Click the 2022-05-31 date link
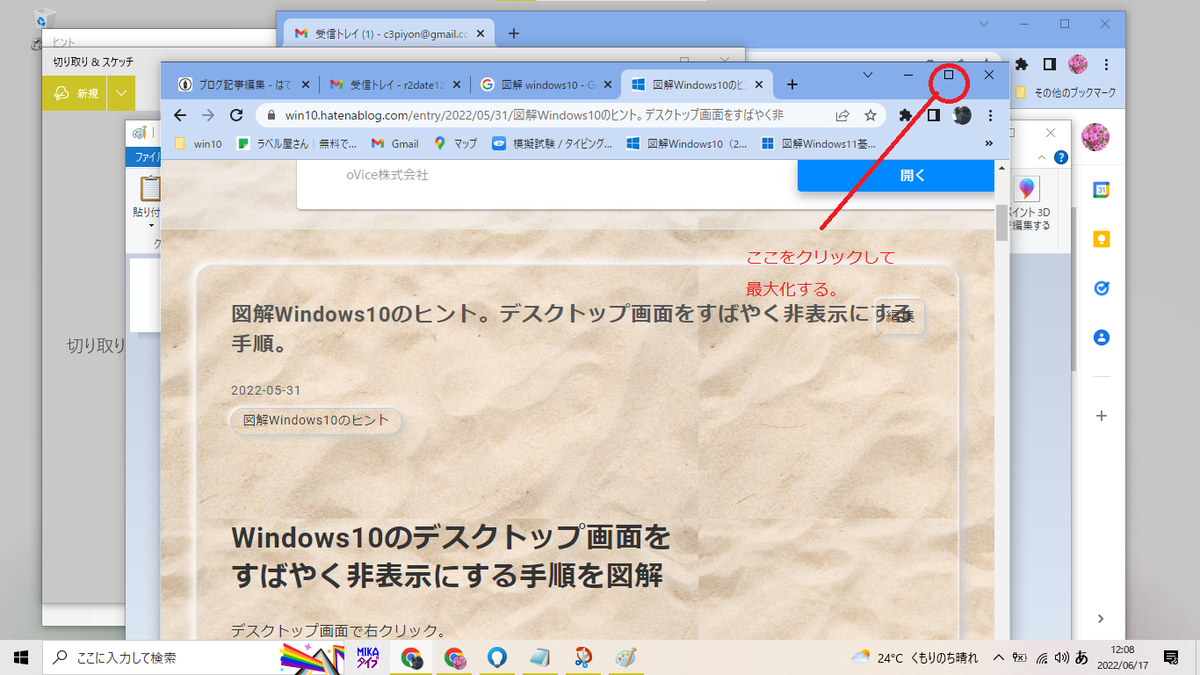Image resolution: width=1200 pixels, height=675 pixels. 265,390
